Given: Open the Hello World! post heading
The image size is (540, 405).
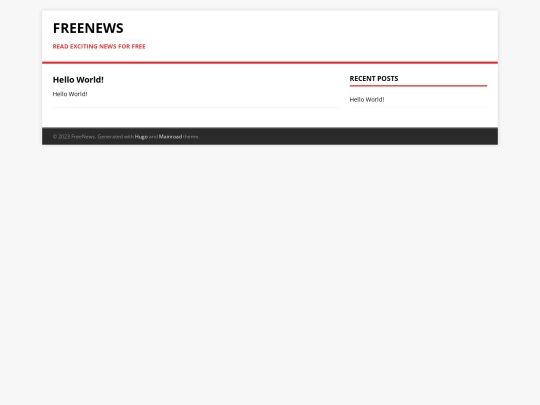Looking at the screenshot, I should [x=78, y=80].
